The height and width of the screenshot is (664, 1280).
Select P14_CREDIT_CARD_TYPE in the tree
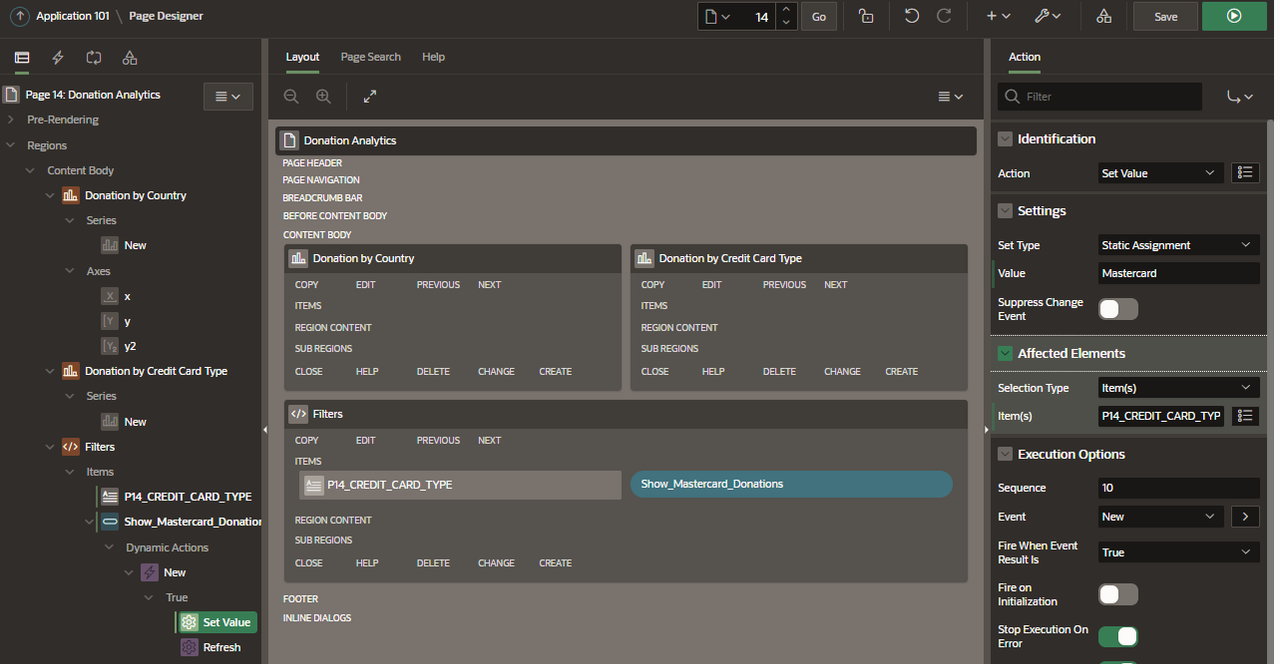pos(176,497)
